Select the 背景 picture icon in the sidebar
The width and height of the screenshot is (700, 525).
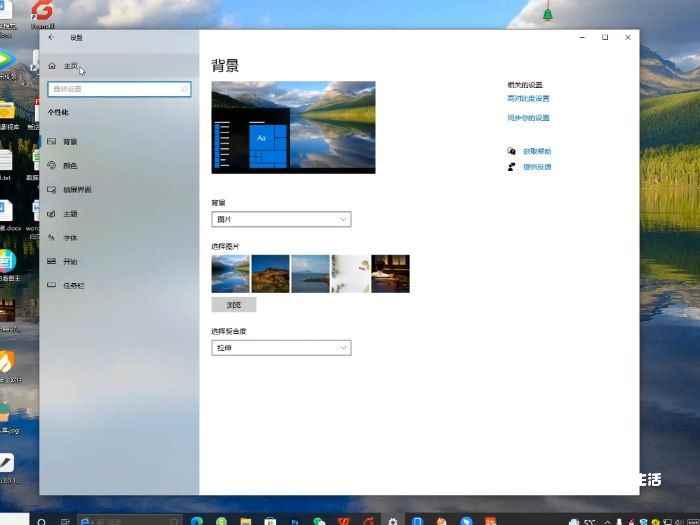point(52,142)
